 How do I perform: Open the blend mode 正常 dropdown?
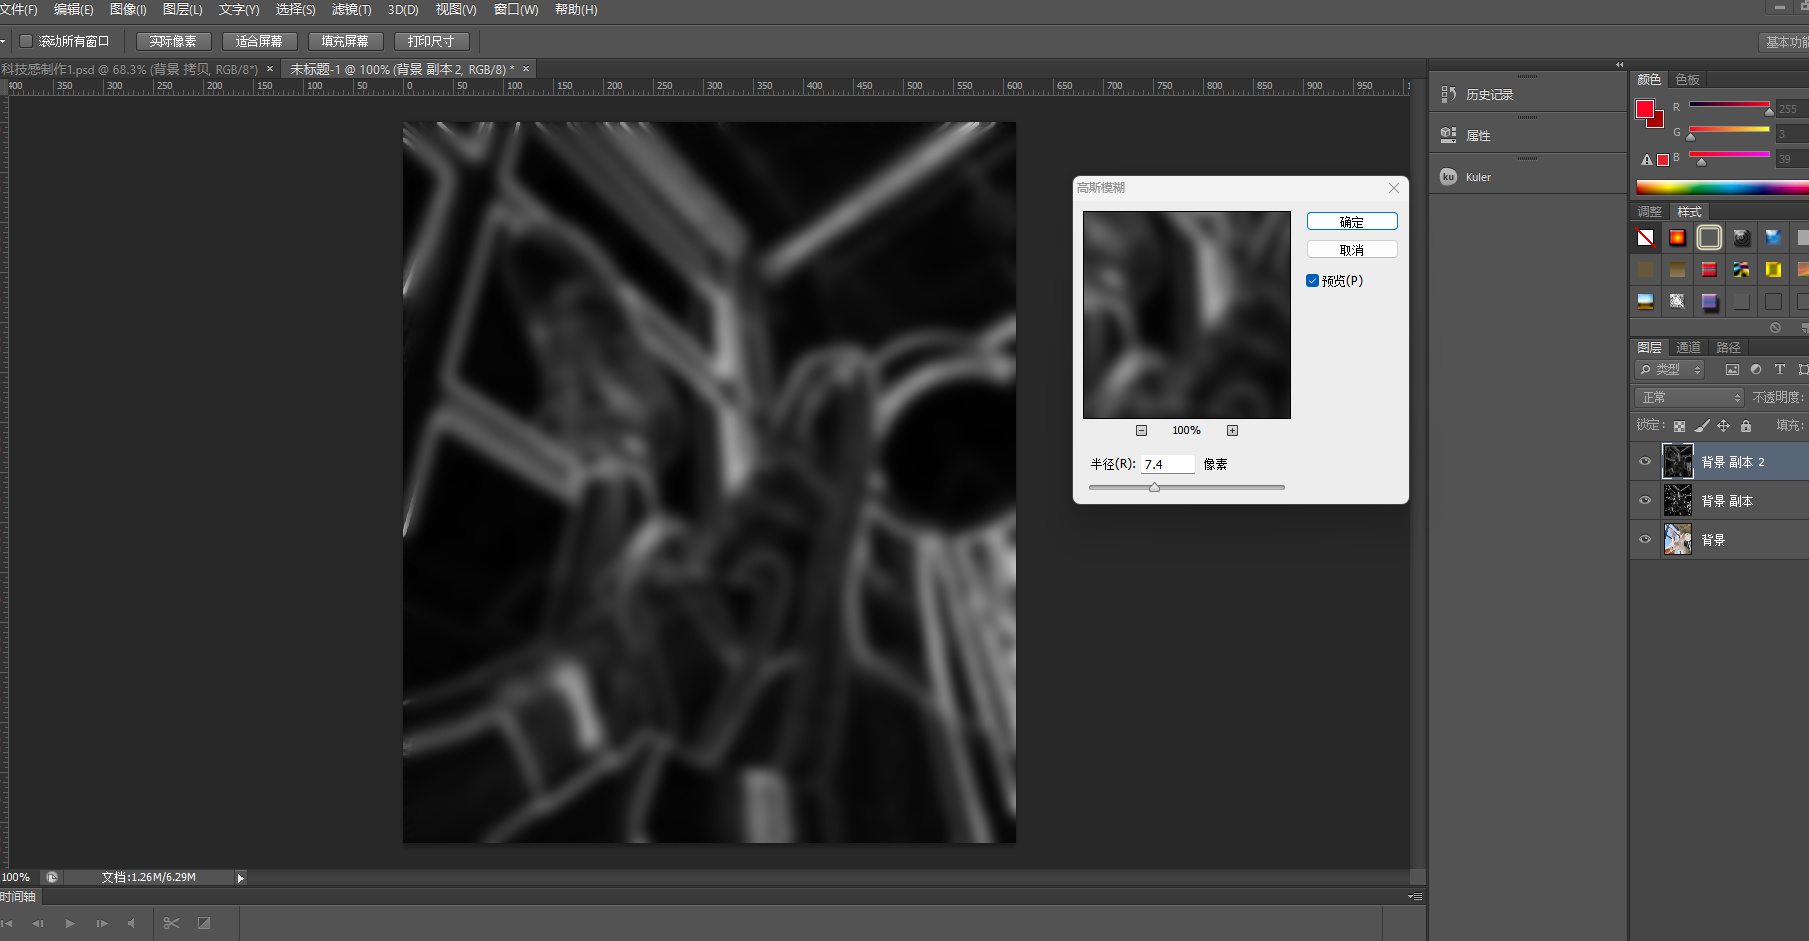click(x=1690, y=397)
